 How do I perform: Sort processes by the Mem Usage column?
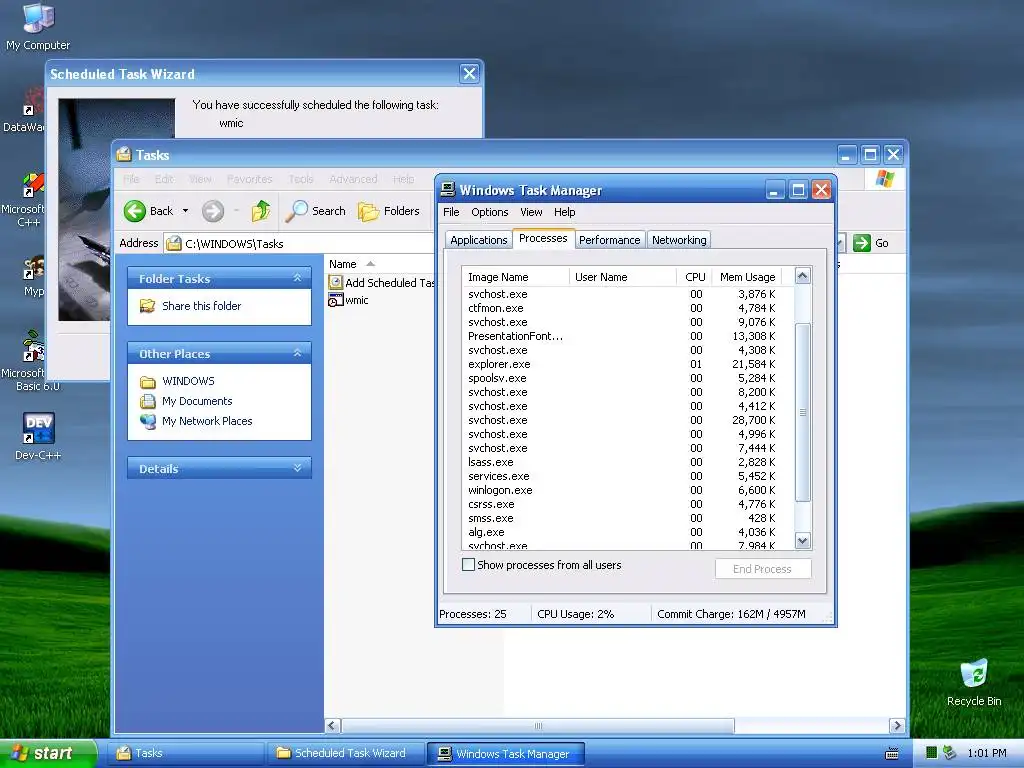point(748,277)
